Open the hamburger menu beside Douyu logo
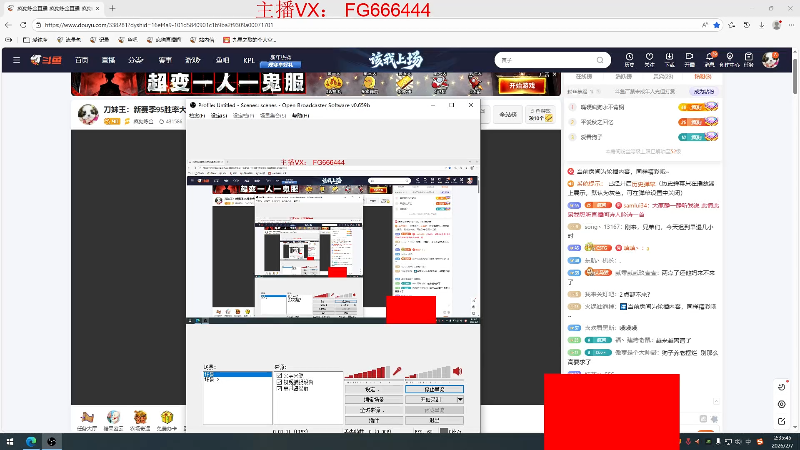 point(16,60)
